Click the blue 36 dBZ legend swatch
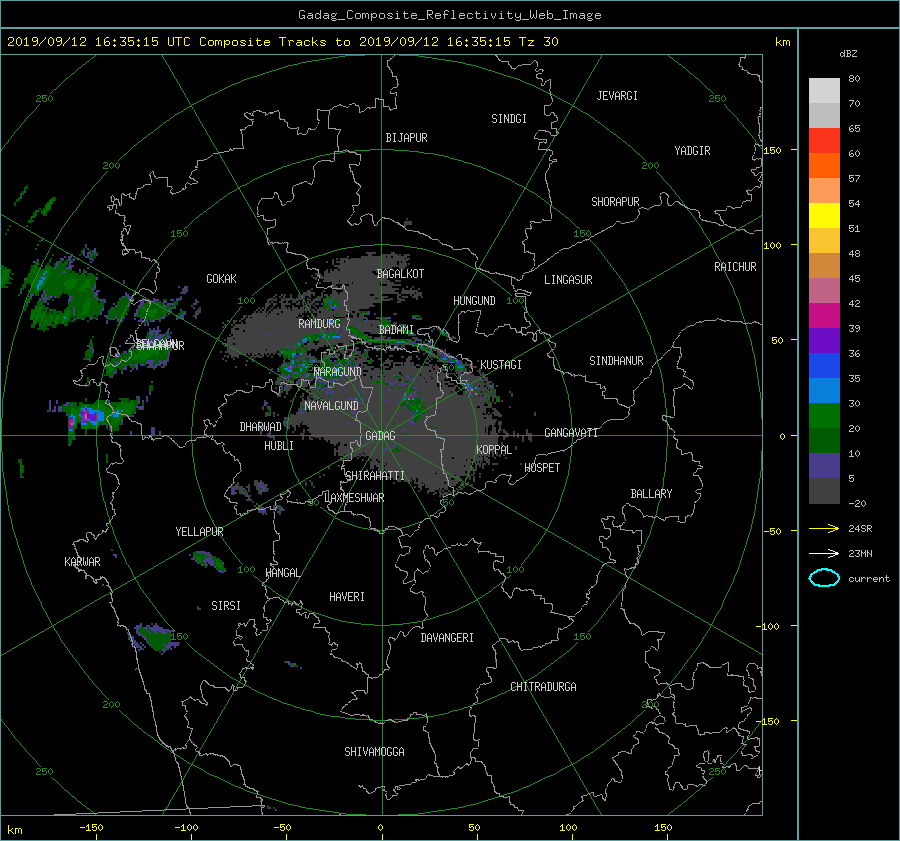The width and height of the screenshot is (900, 841). tap(824, 365)
